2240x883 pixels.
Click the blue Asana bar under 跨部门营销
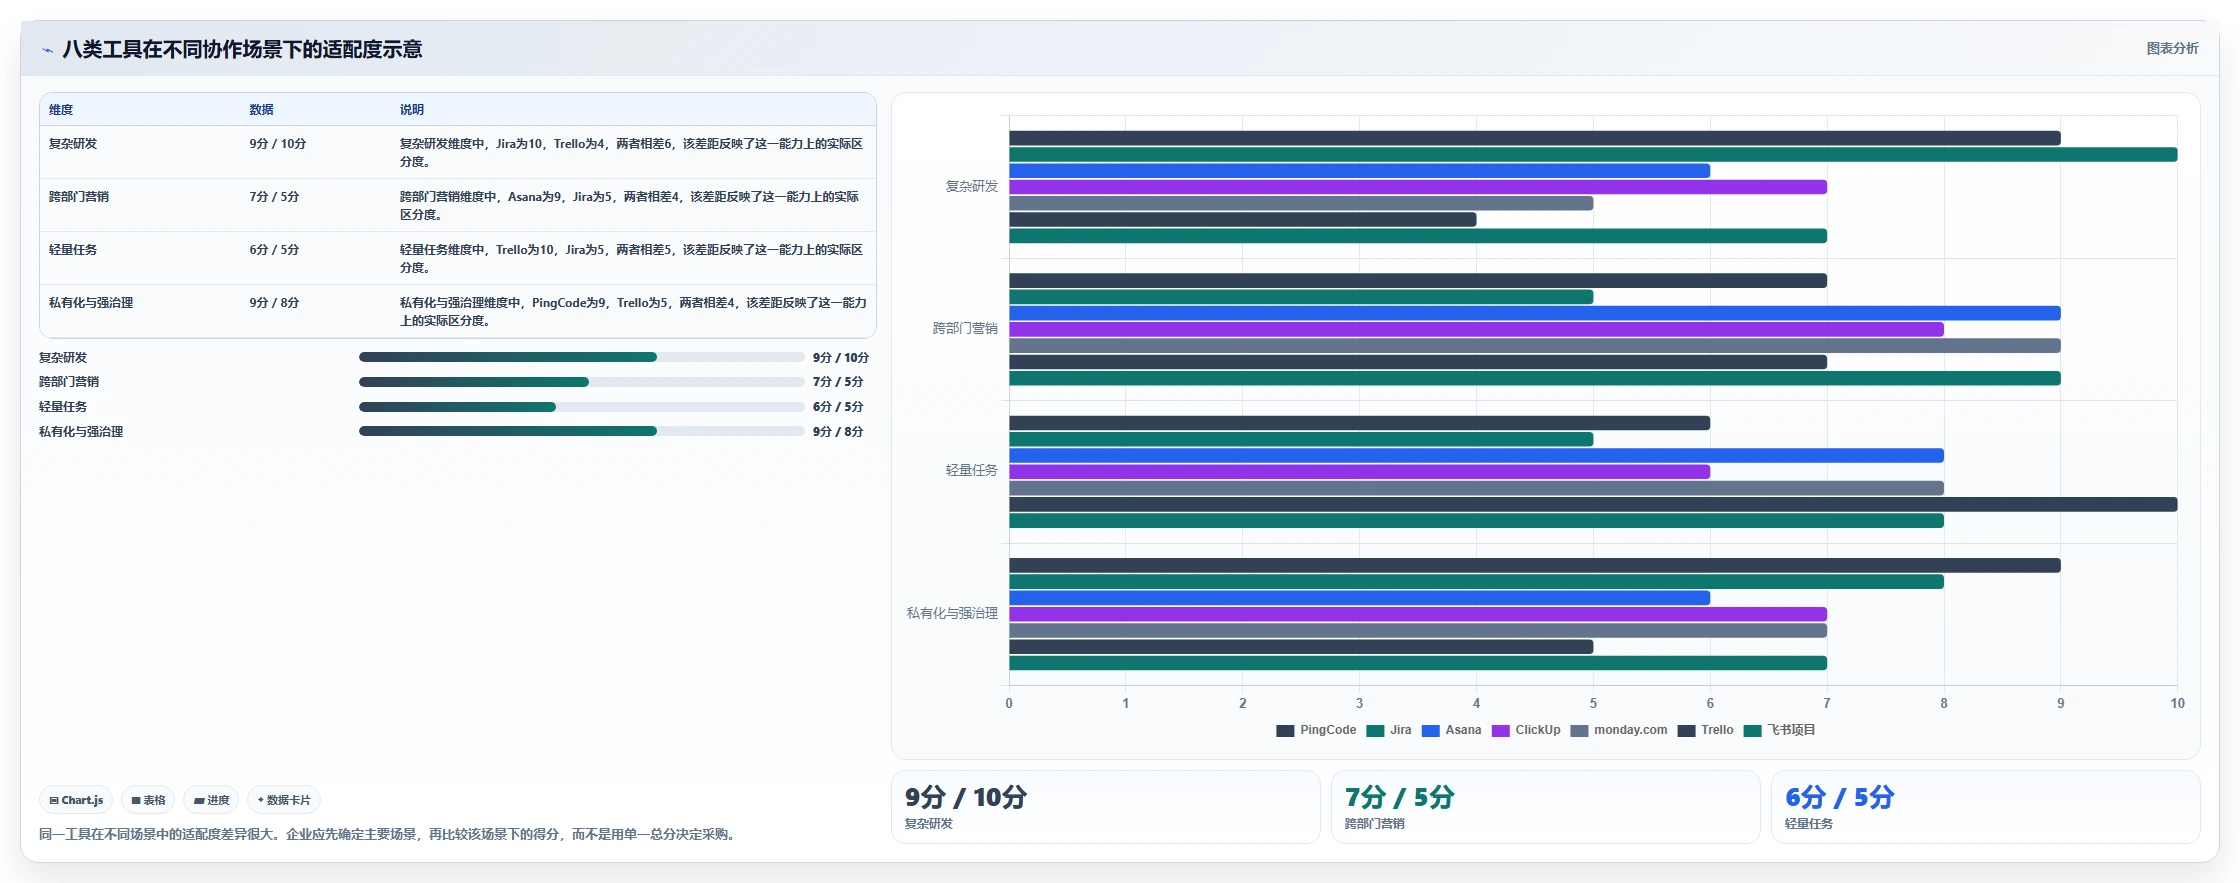pos(1535,313)
